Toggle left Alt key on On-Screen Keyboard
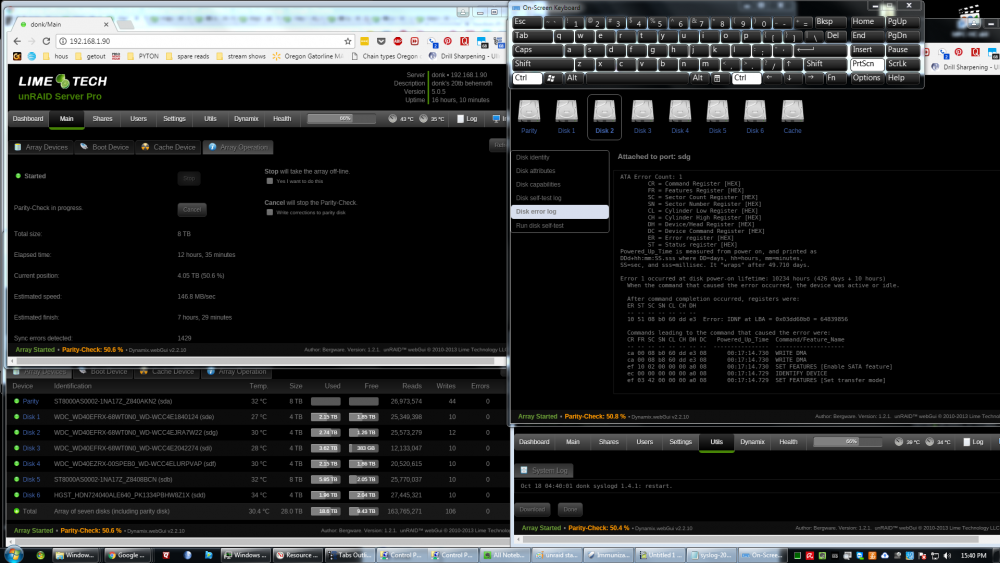The width and height of the screenshot is (1000, 563). pos(572,78)
